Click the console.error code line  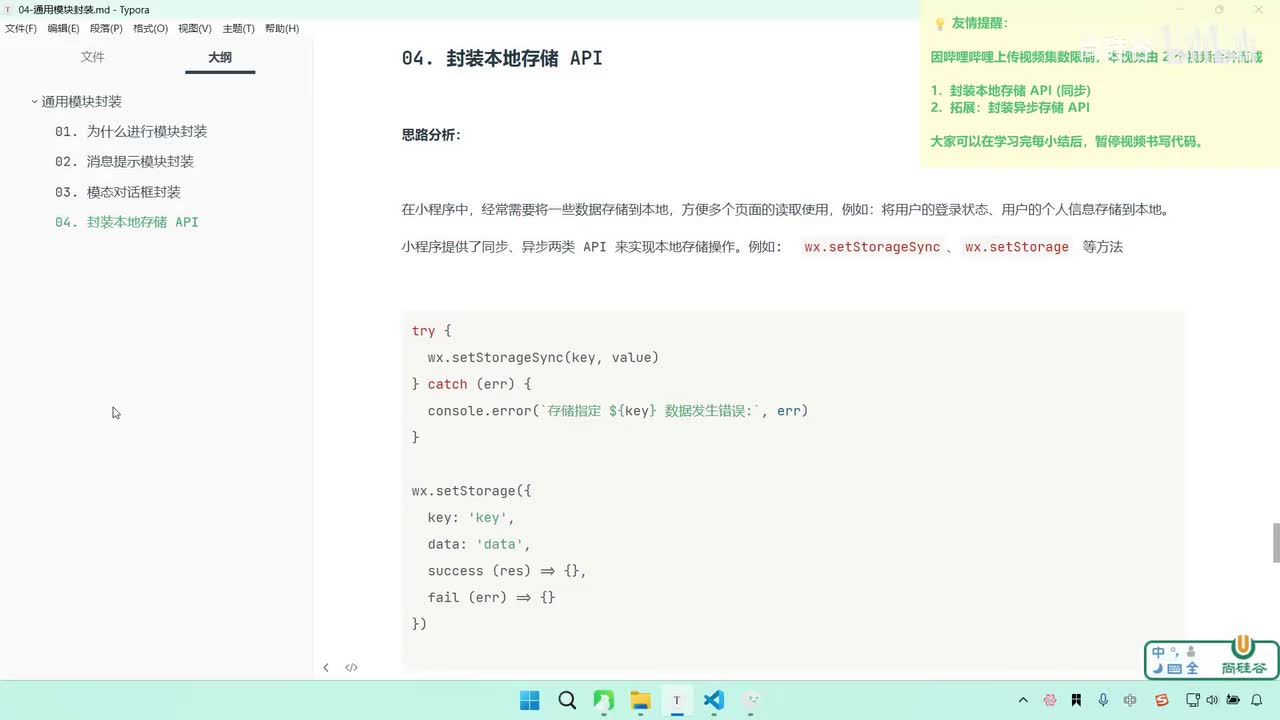tap(618, 411)
